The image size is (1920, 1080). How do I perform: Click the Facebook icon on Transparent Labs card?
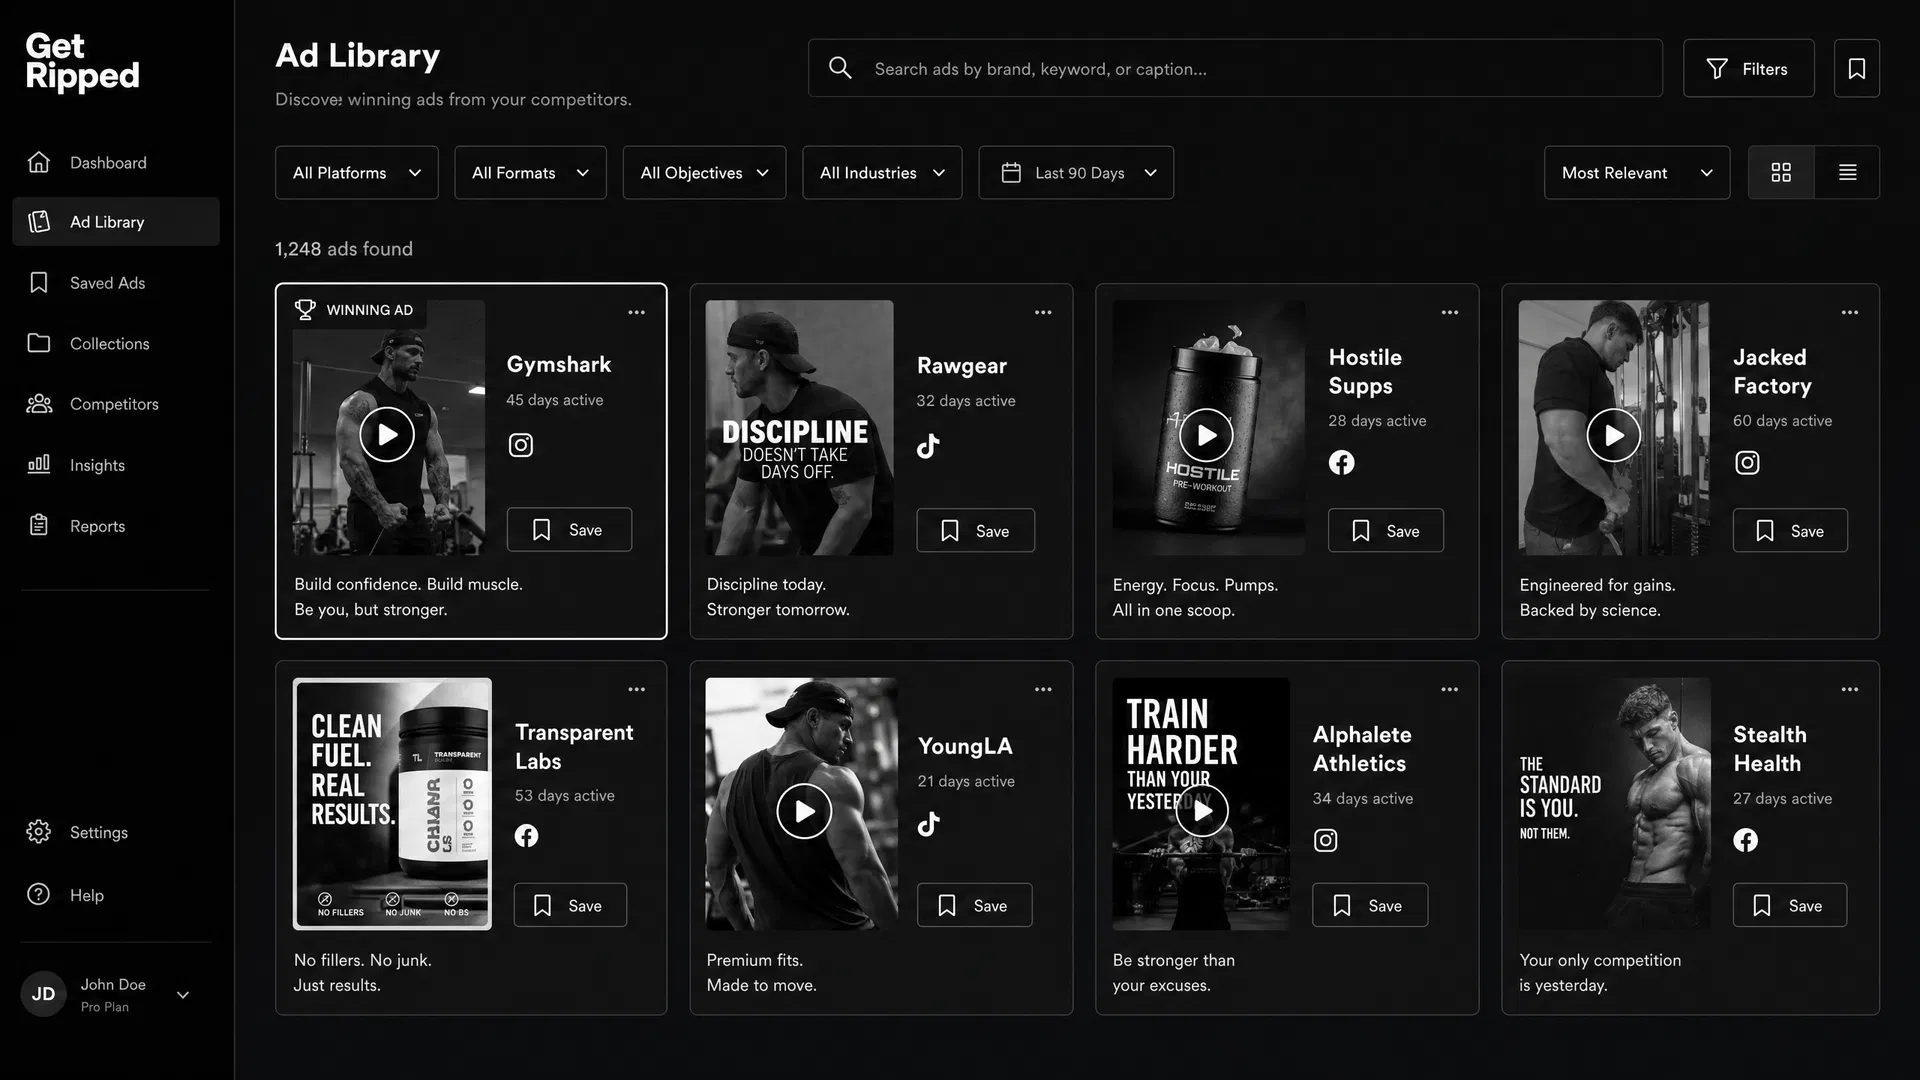coord(526,835)
